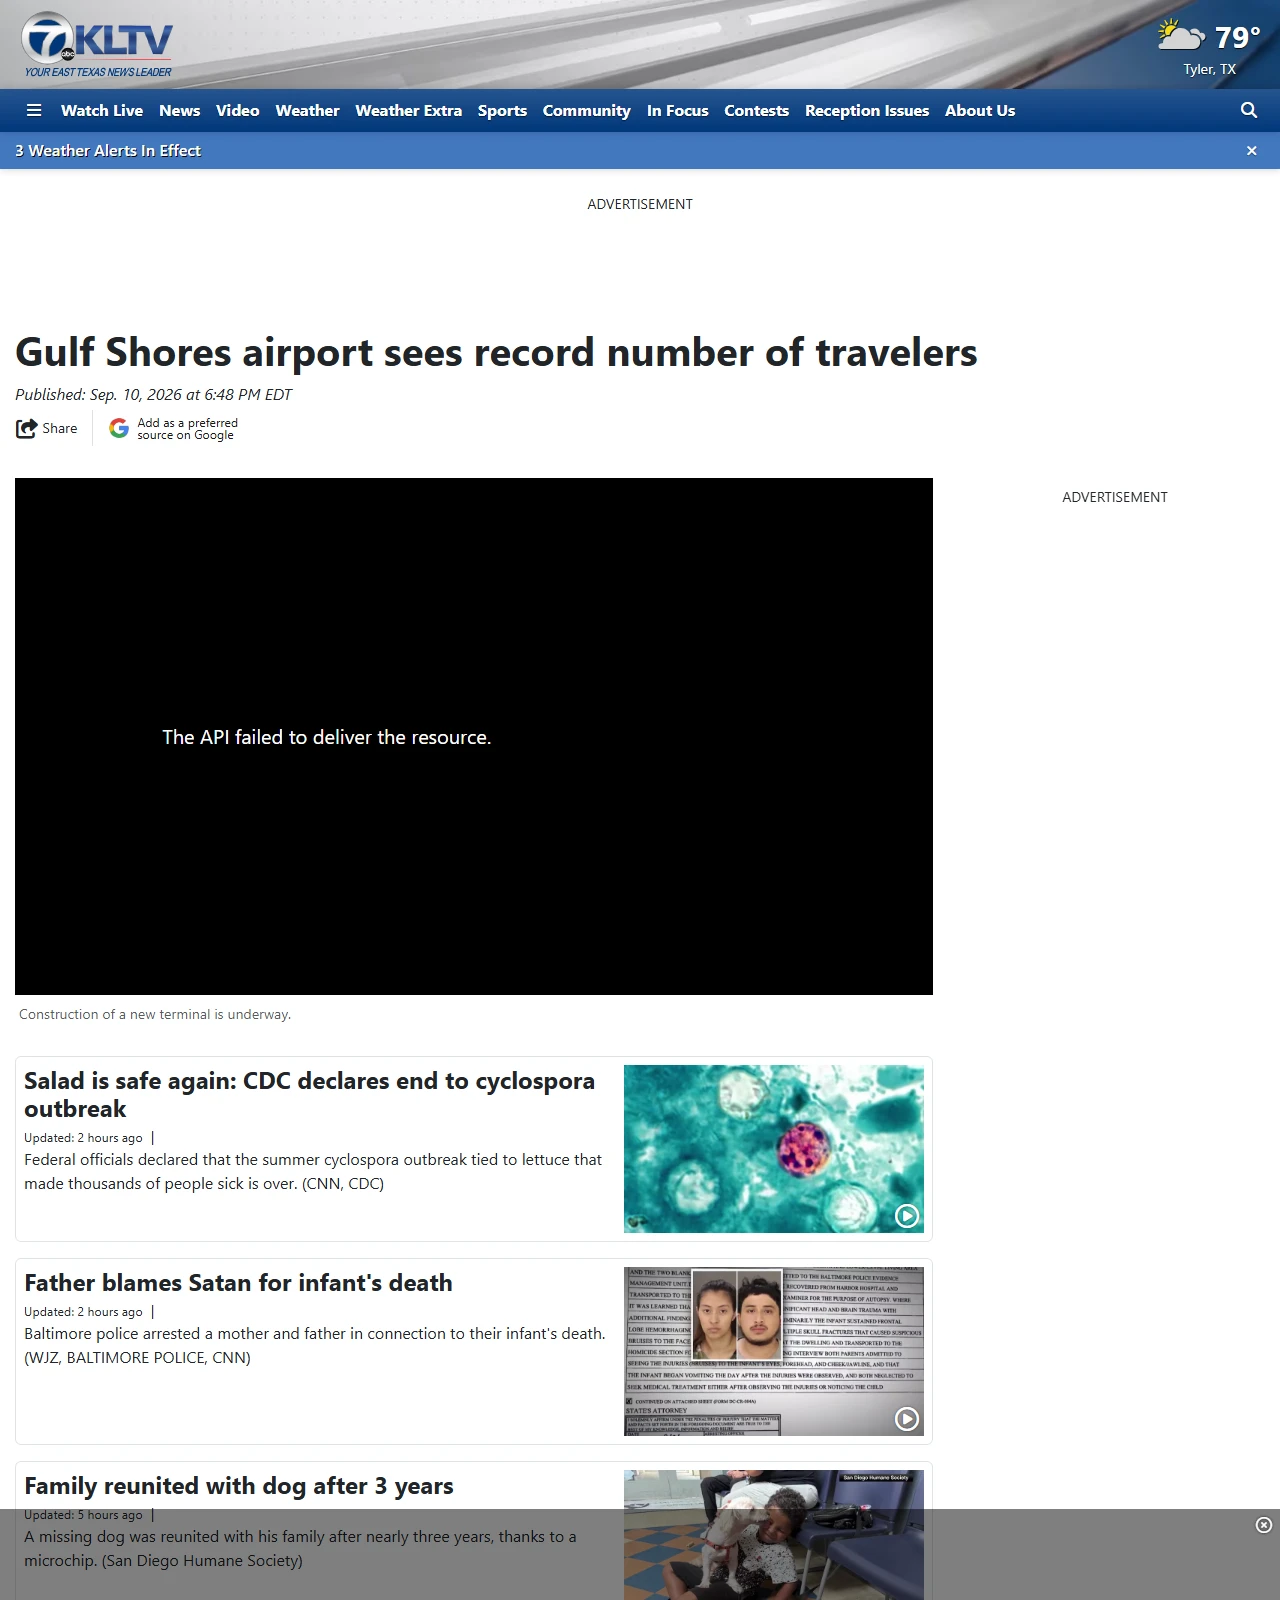Play the infant's death story video icon

907,1419
